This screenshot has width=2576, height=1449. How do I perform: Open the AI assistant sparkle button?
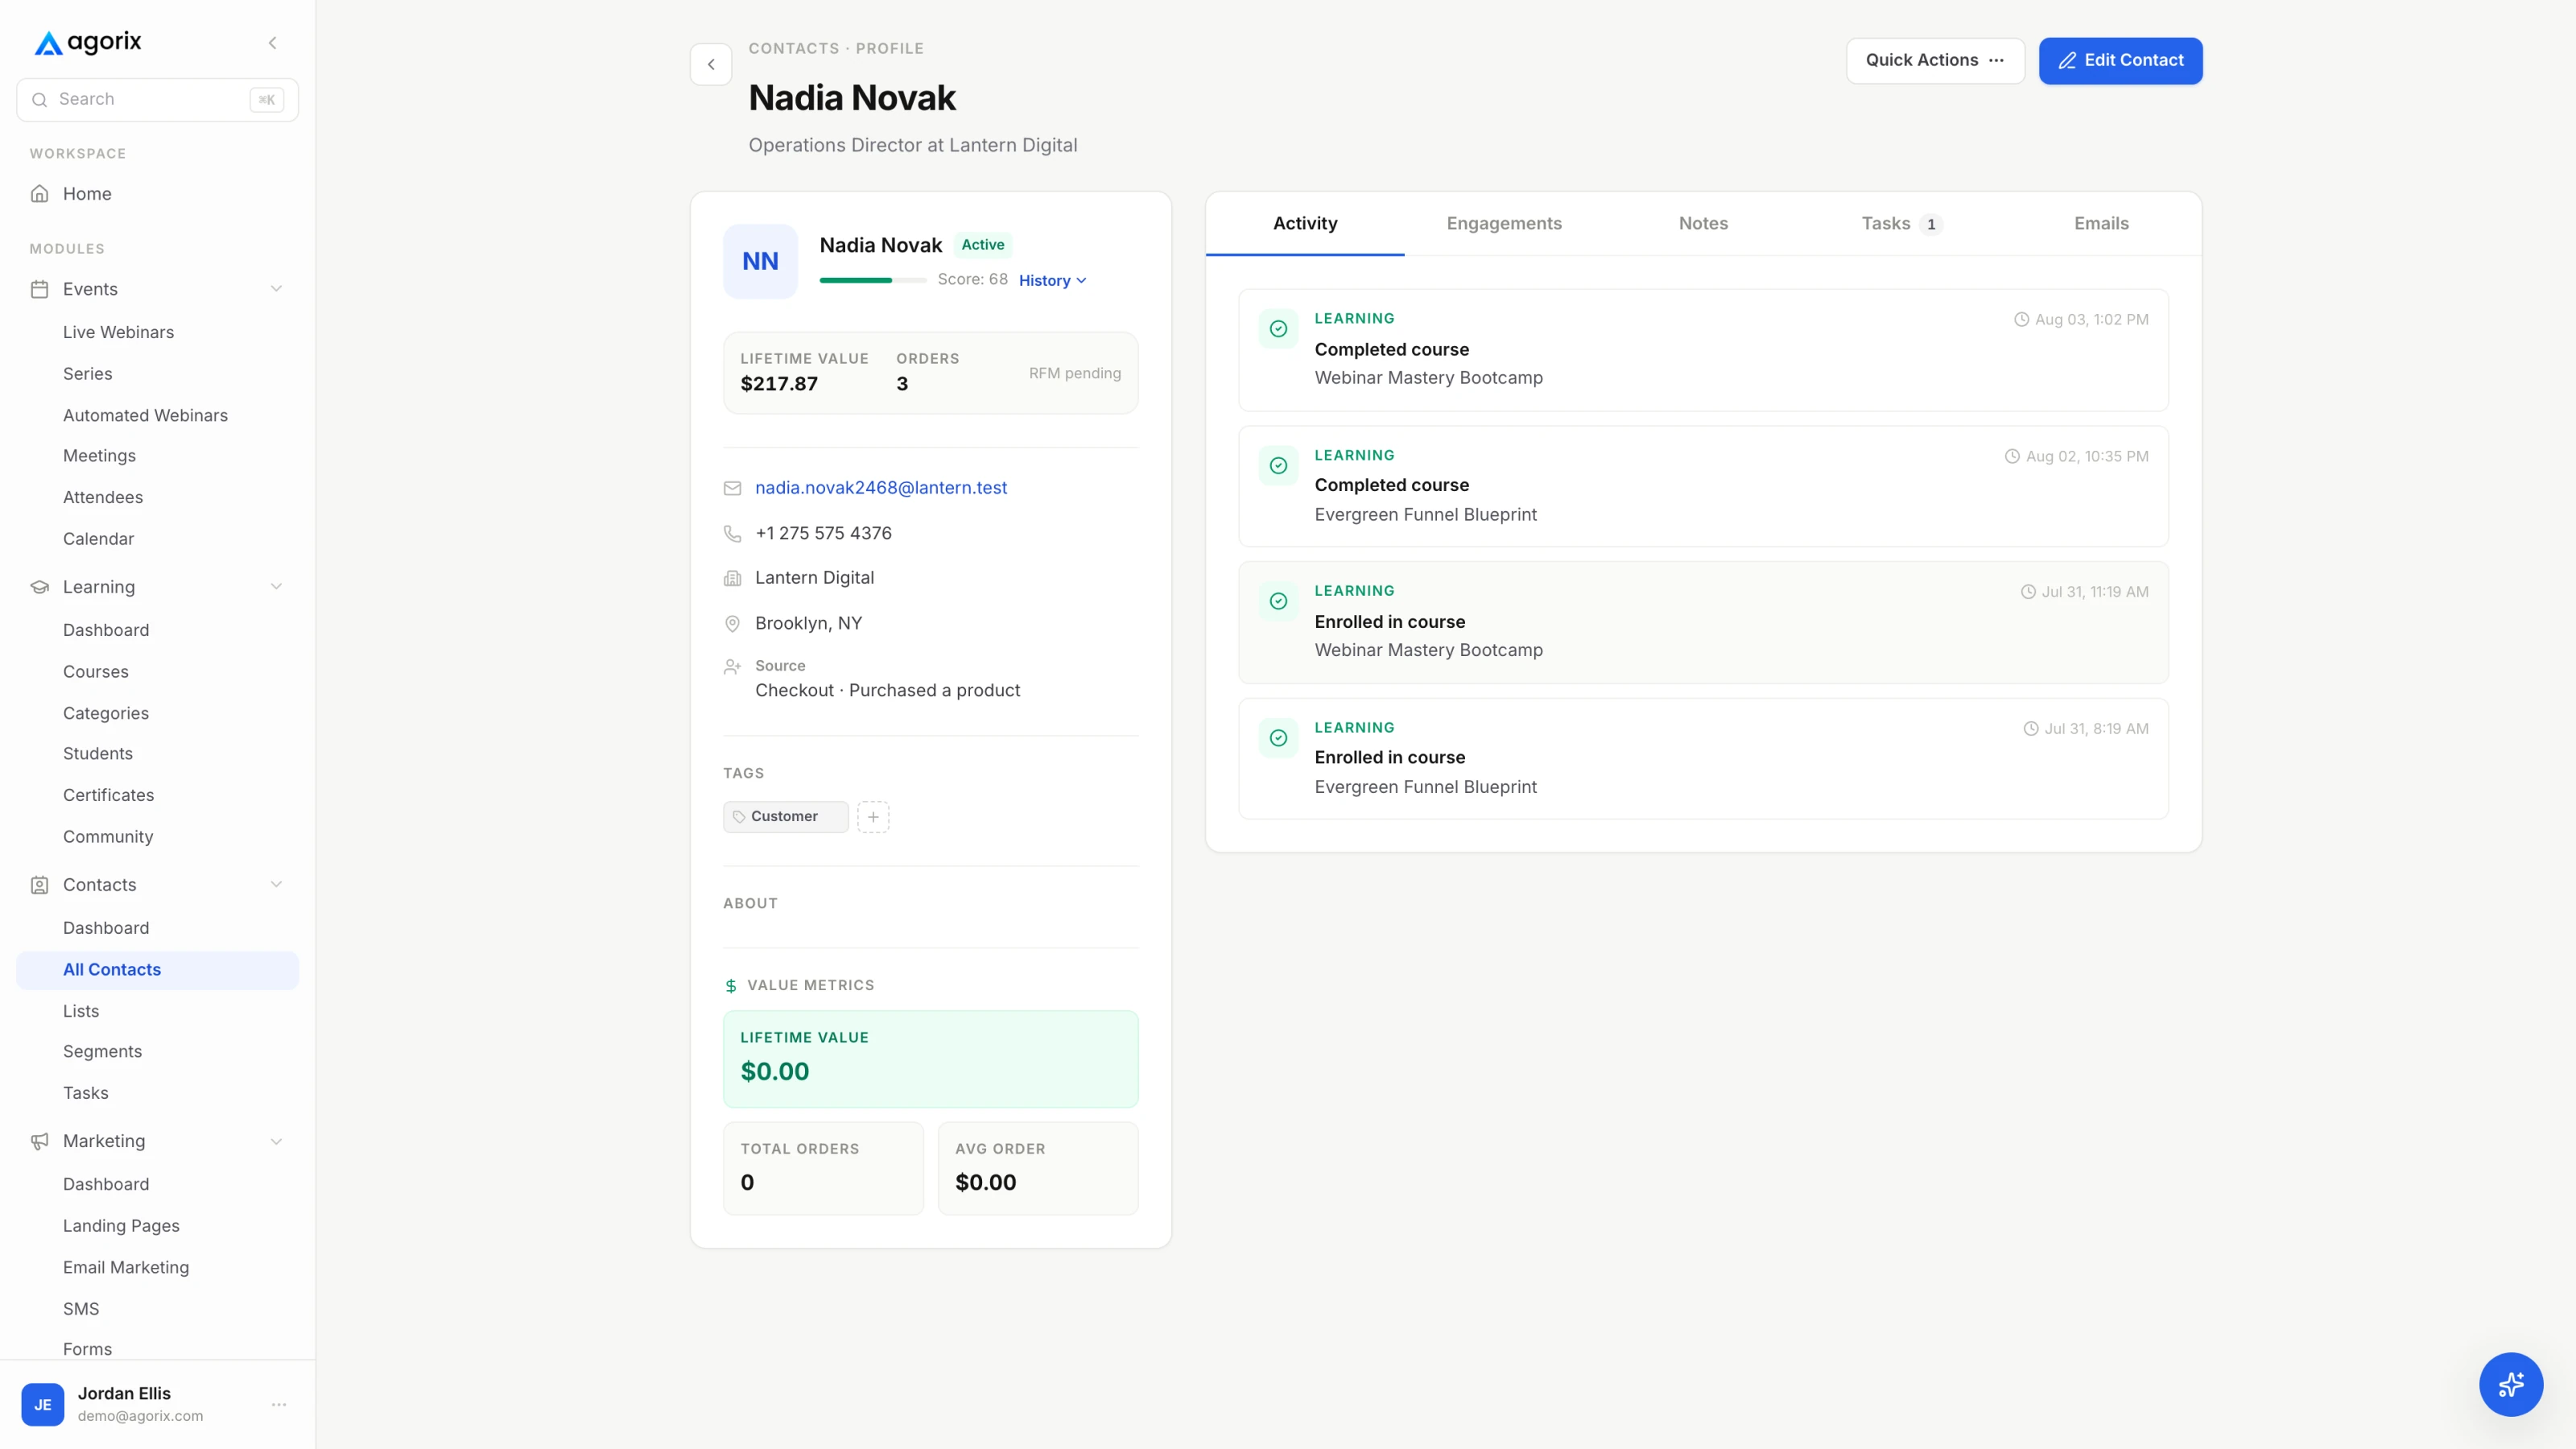(x=2510, y=1384)
